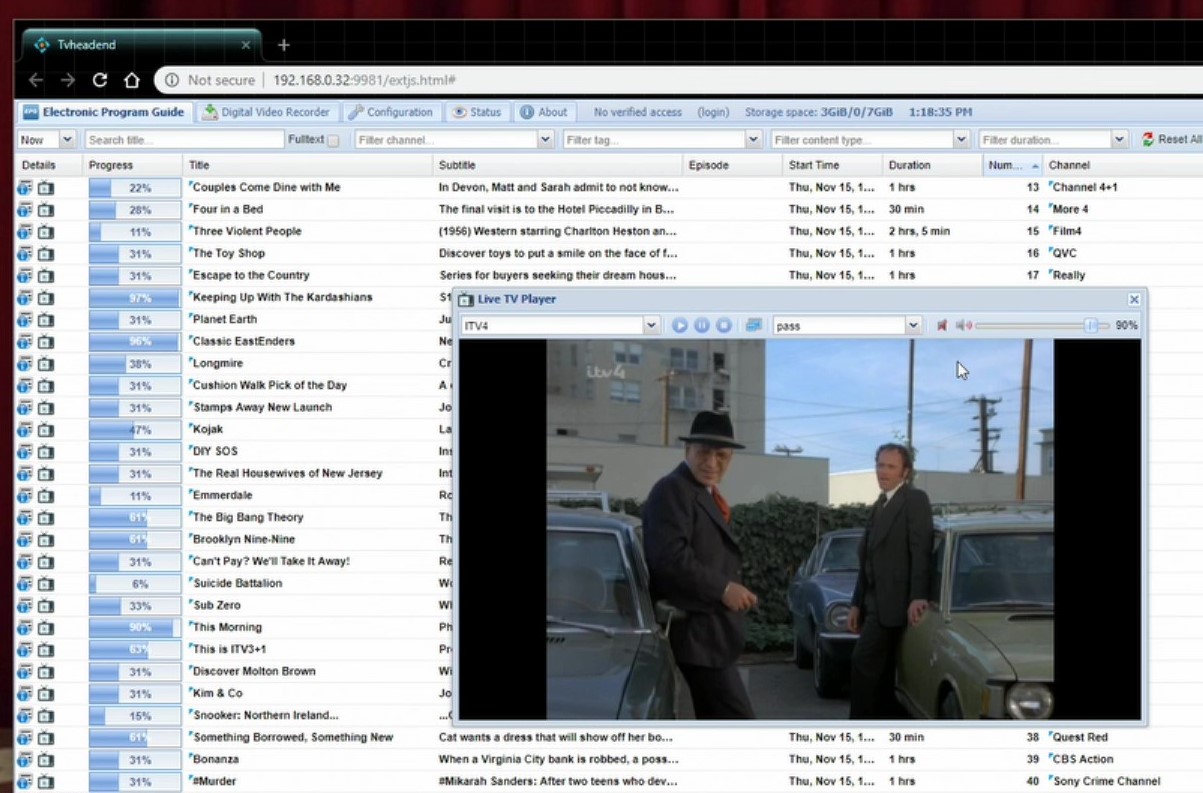Screen dimensions: 1203x793
Task: Sort by the Duration column header
Action: [932, 165]
